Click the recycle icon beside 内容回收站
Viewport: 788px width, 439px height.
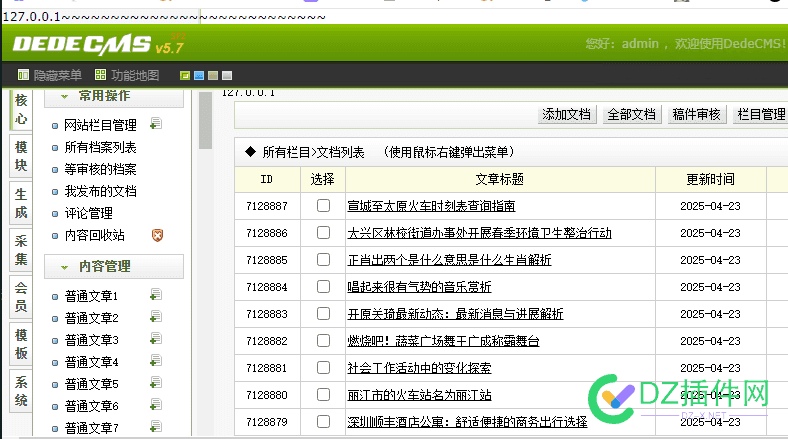tap(157, 235)
